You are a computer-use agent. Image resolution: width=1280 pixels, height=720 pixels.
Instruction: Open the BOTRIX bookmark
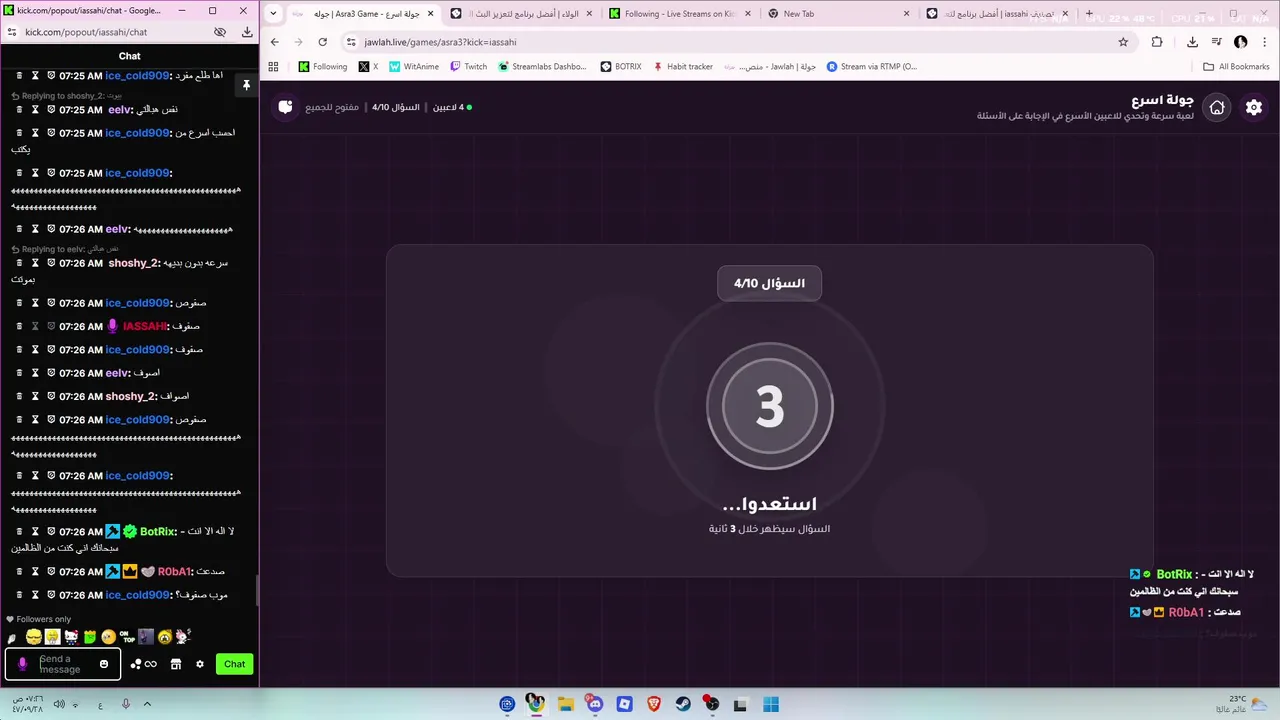click(621, 67)
